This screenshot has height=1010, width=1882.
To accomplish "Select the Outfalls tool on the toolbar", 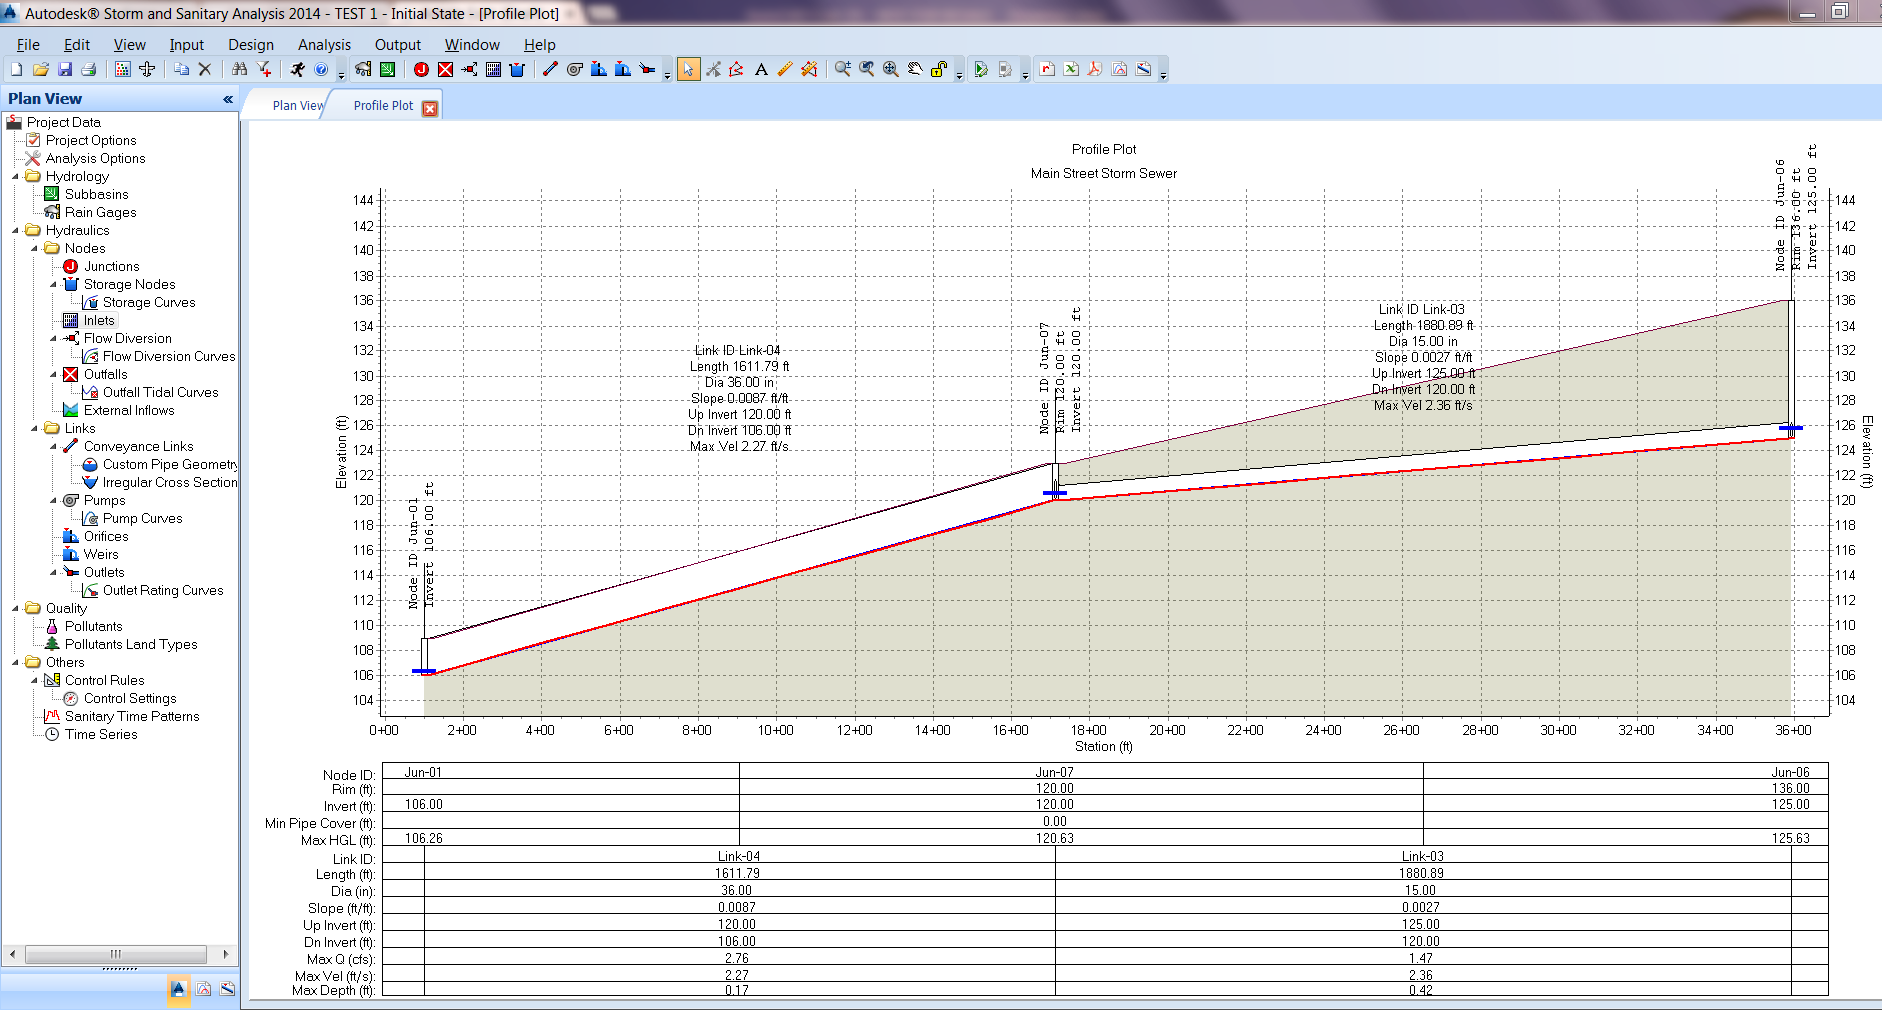I will pos(445,69).
